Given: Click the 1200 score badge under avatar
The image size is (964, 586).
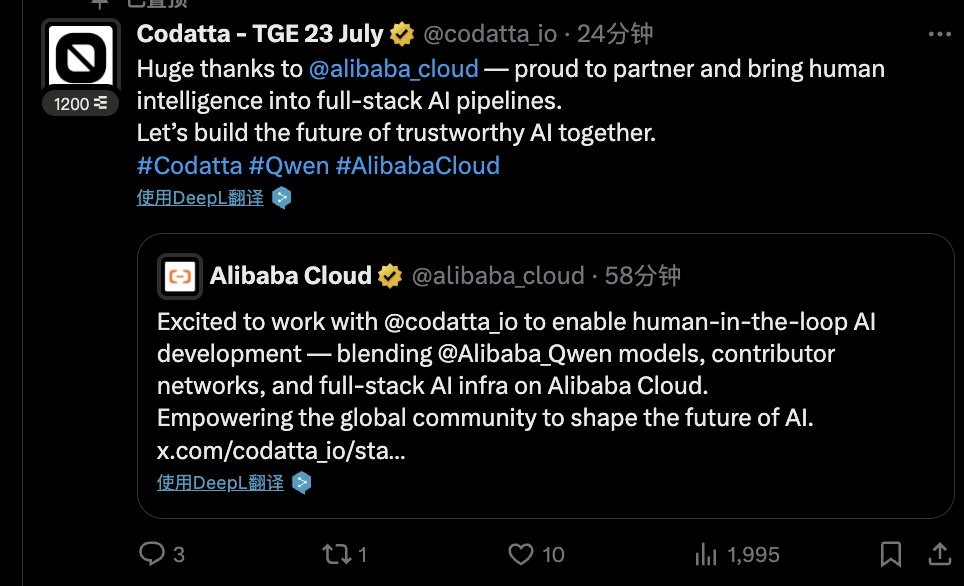Looking at the screenshot, I should pyautogui.click(x=81, y=103).
